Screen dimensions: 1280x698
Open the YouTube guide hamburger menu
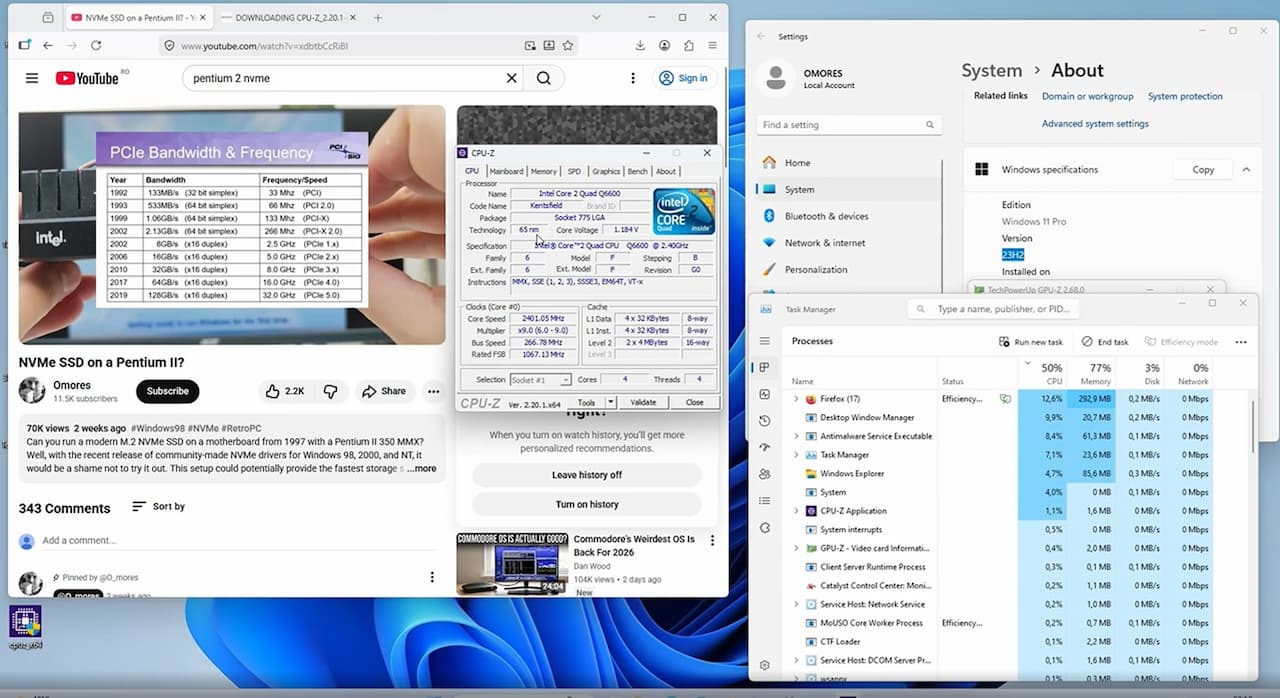coord(32,78)
